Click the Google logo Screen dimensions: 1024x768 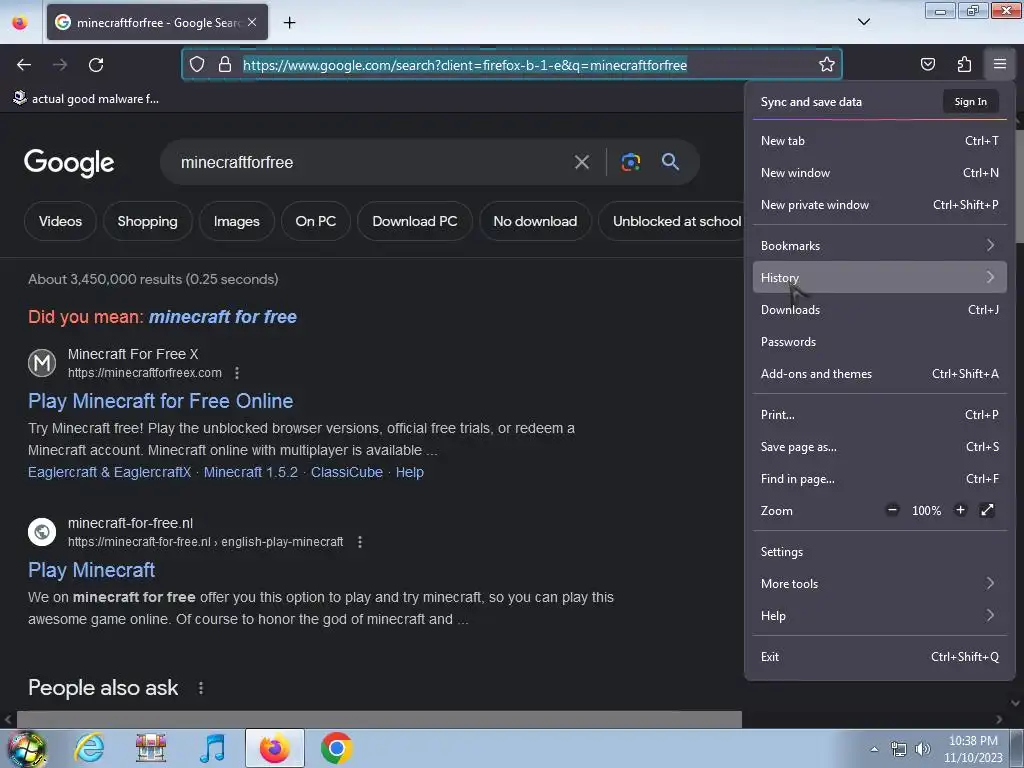coord(69,163)
